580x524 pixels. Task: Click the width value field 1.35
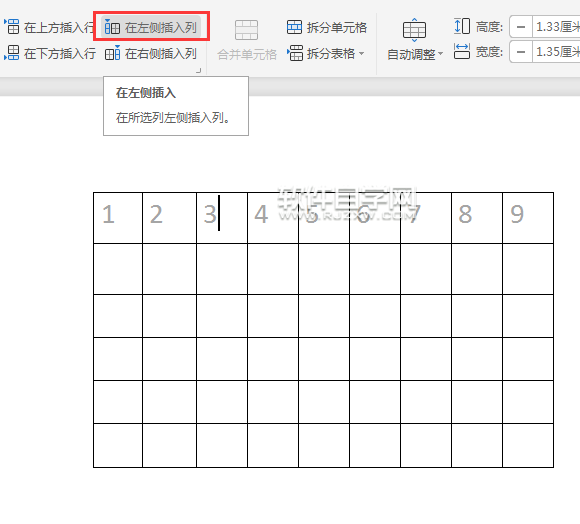(556, 52)
